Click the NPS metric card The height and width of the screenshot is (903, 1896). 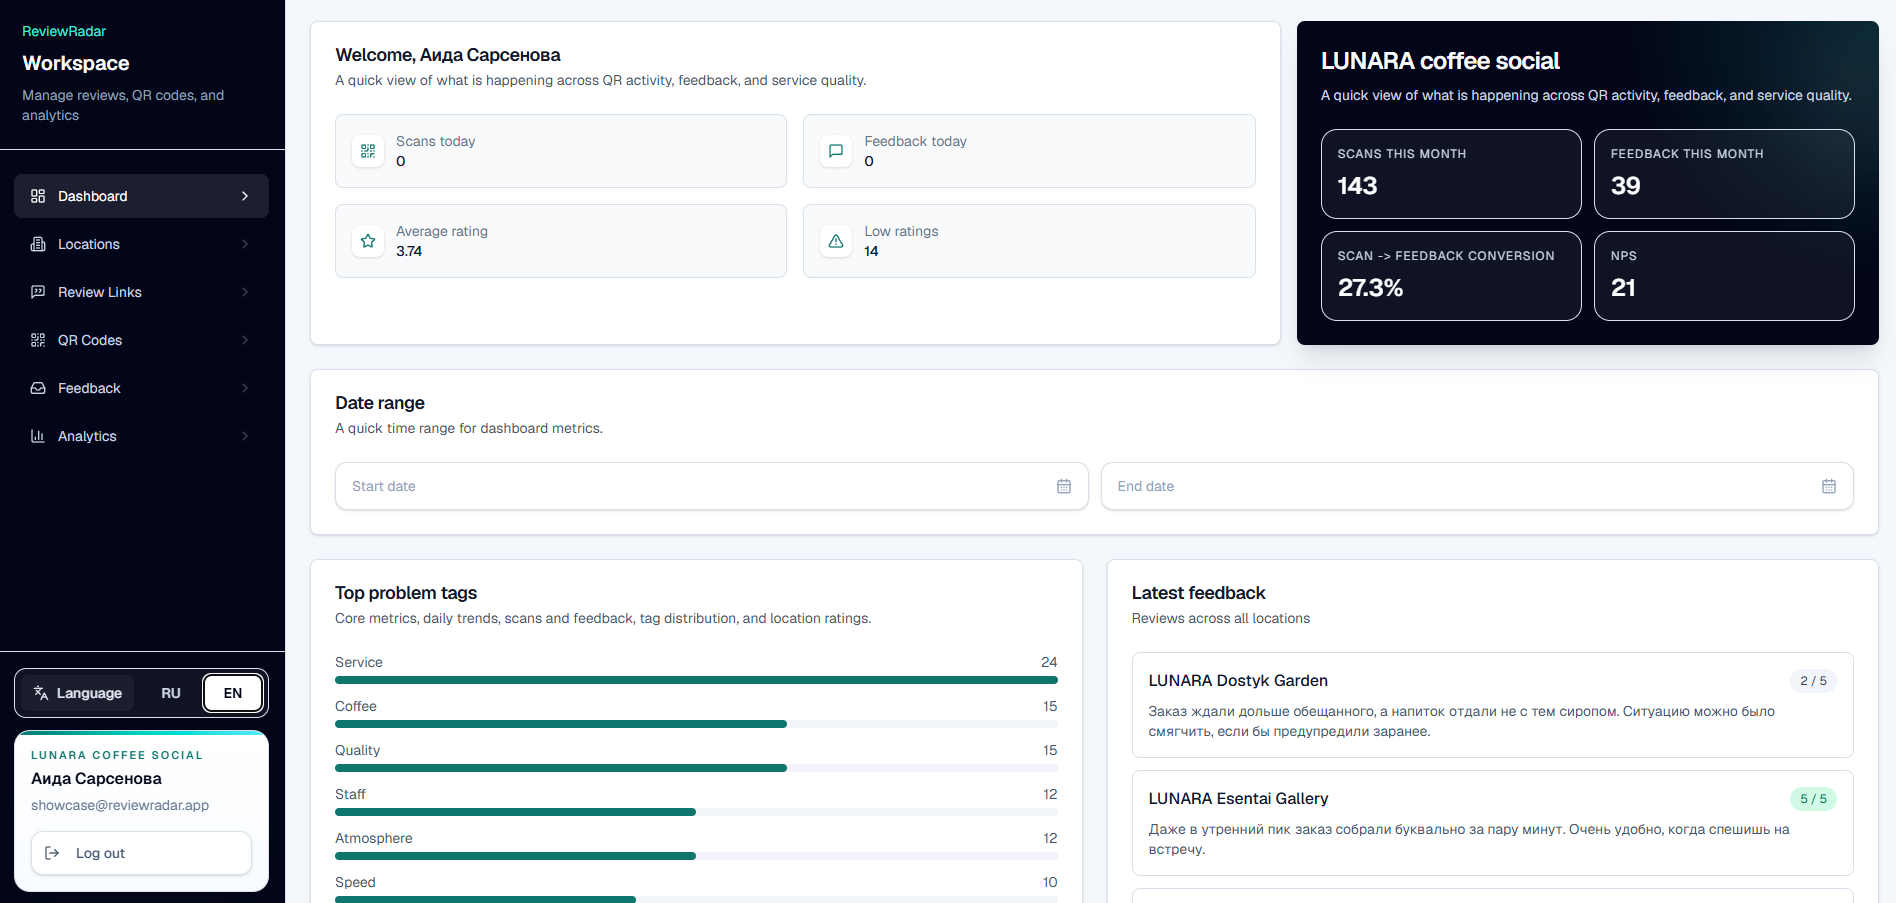(x=1724, y=276)
